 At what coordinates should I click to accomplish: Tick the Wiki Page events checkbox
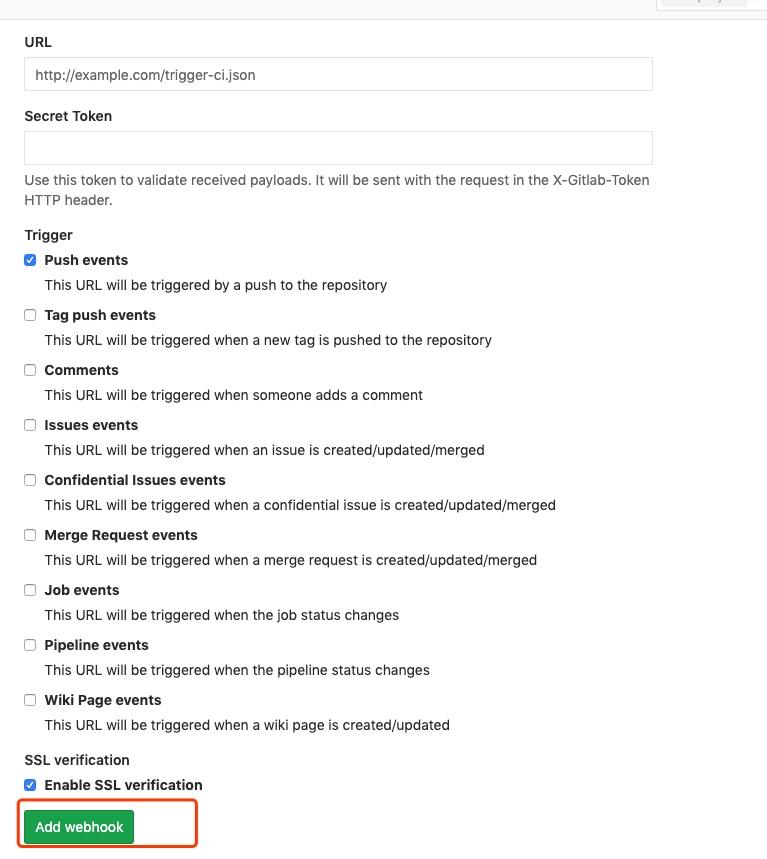(30, 700)
